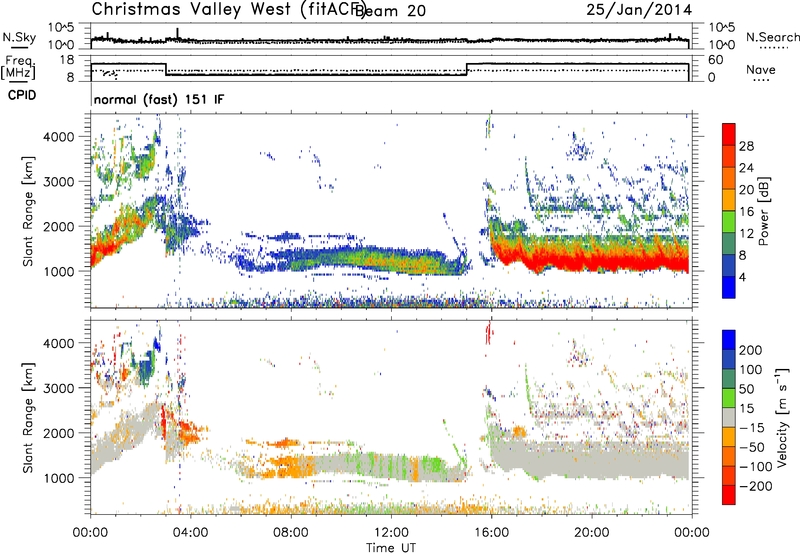This screenshot has width=800, height=554.
Task: Click the '04:00' time axis label
Action: (x=191, y=533)
